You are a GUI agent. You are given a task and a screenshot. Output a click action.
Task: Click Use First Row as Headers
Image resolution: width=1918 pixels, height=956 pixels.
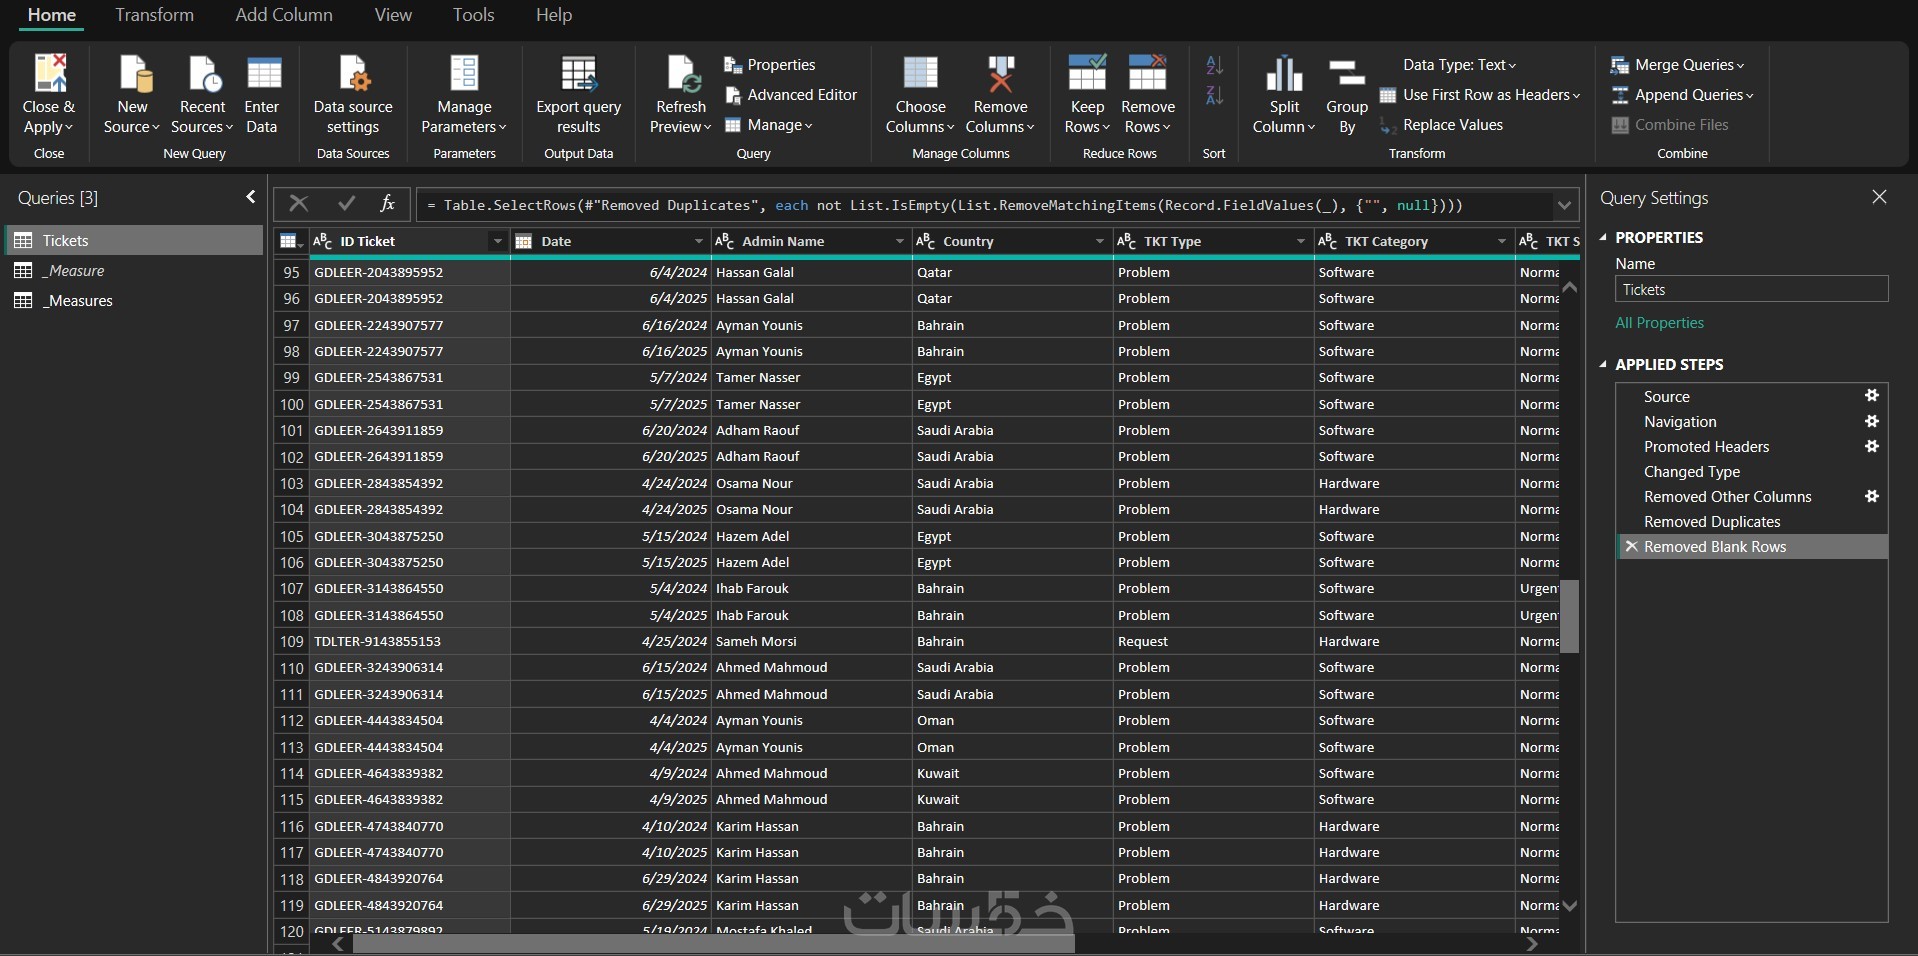1480,95
